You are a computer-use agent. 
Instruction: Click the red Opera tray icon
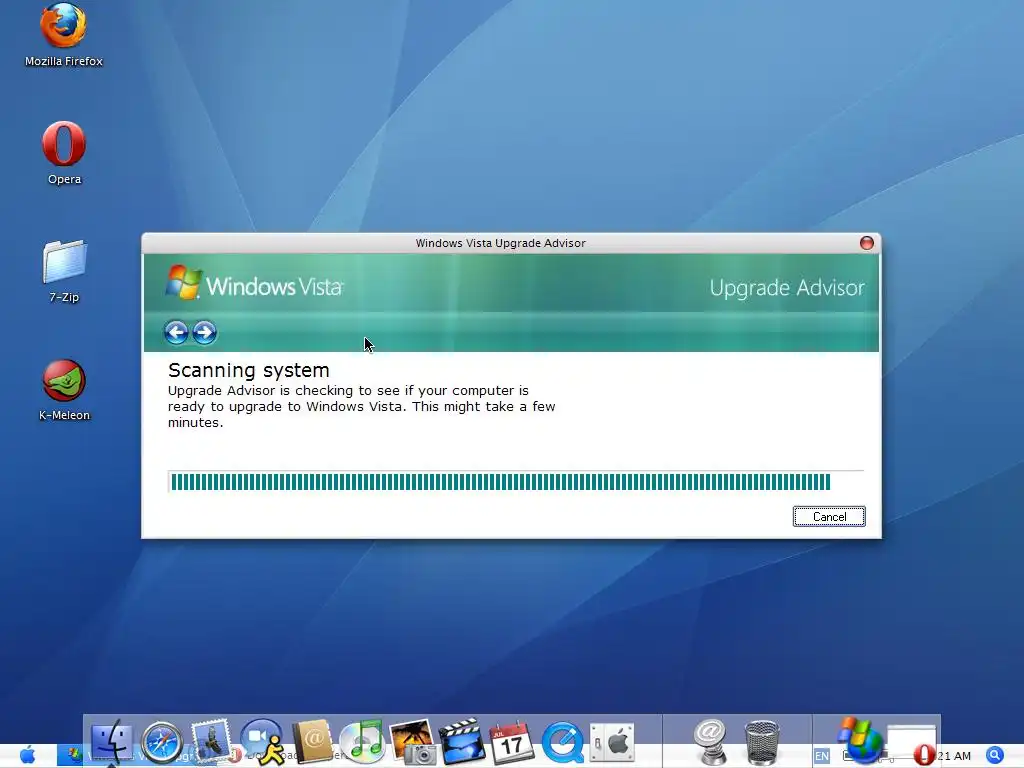point(923,755)
